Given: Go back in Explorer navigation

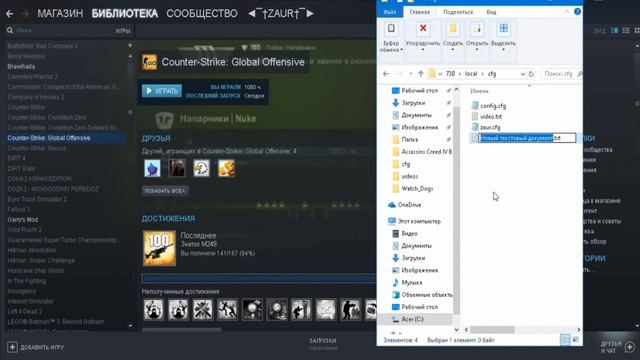Looking at the screenshot, I should 386,74.
